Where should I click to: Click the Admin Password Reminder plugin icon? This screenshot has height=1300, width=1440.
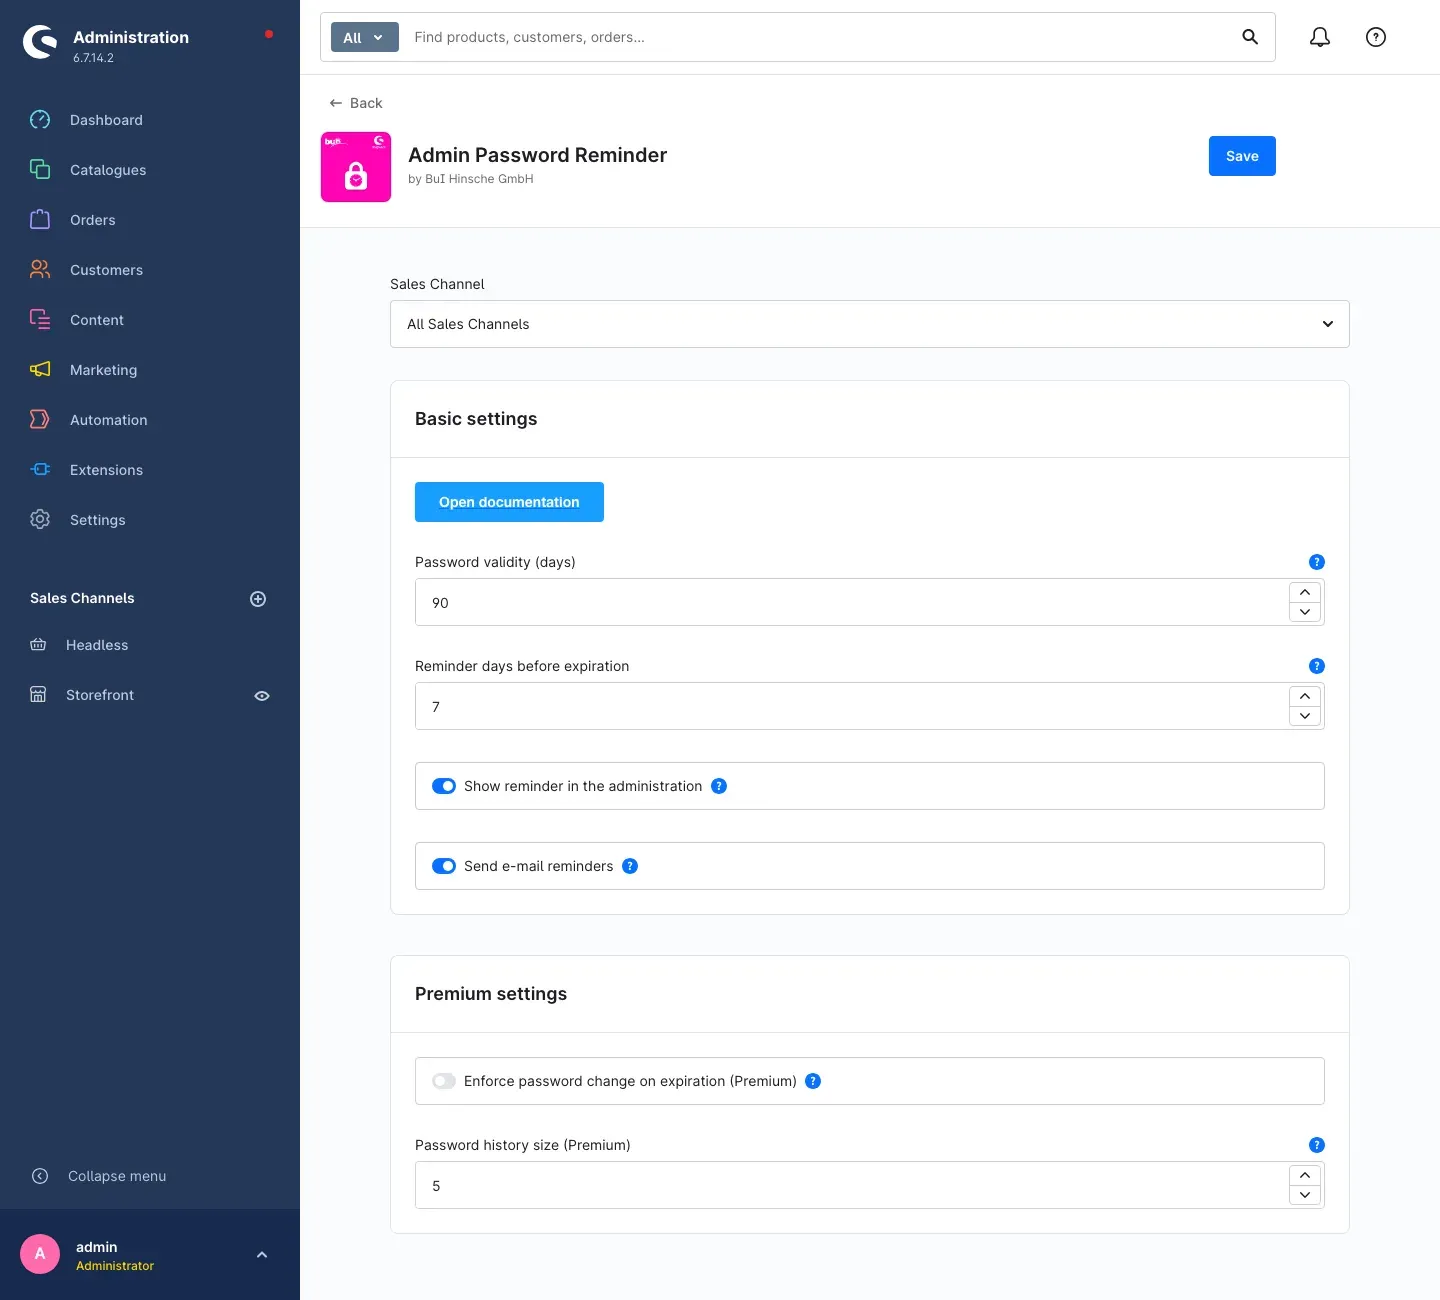coord(356,167)
